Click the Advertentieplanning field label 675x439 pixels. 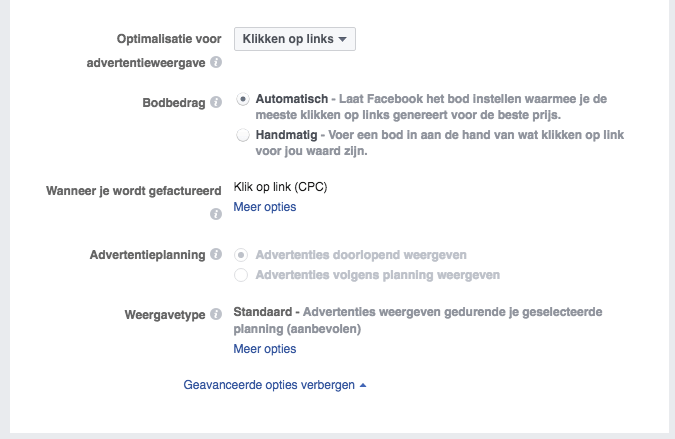[148, 255]
